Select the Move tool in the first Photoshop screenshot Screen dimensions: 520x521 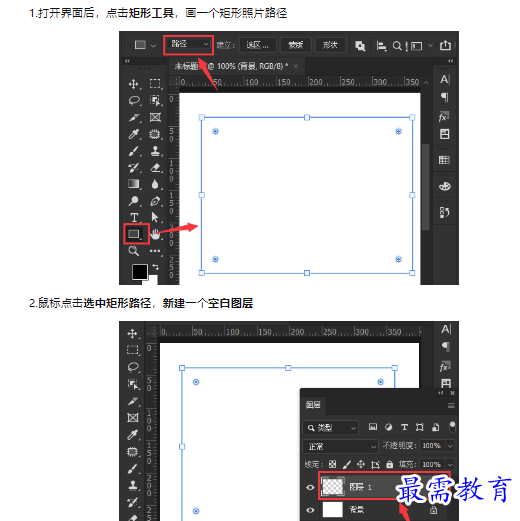134,84
